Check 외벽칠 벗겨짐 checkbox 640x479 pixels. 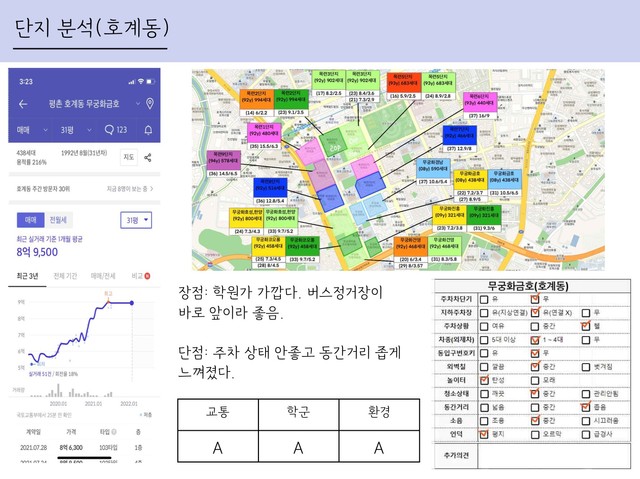(586, 367)
